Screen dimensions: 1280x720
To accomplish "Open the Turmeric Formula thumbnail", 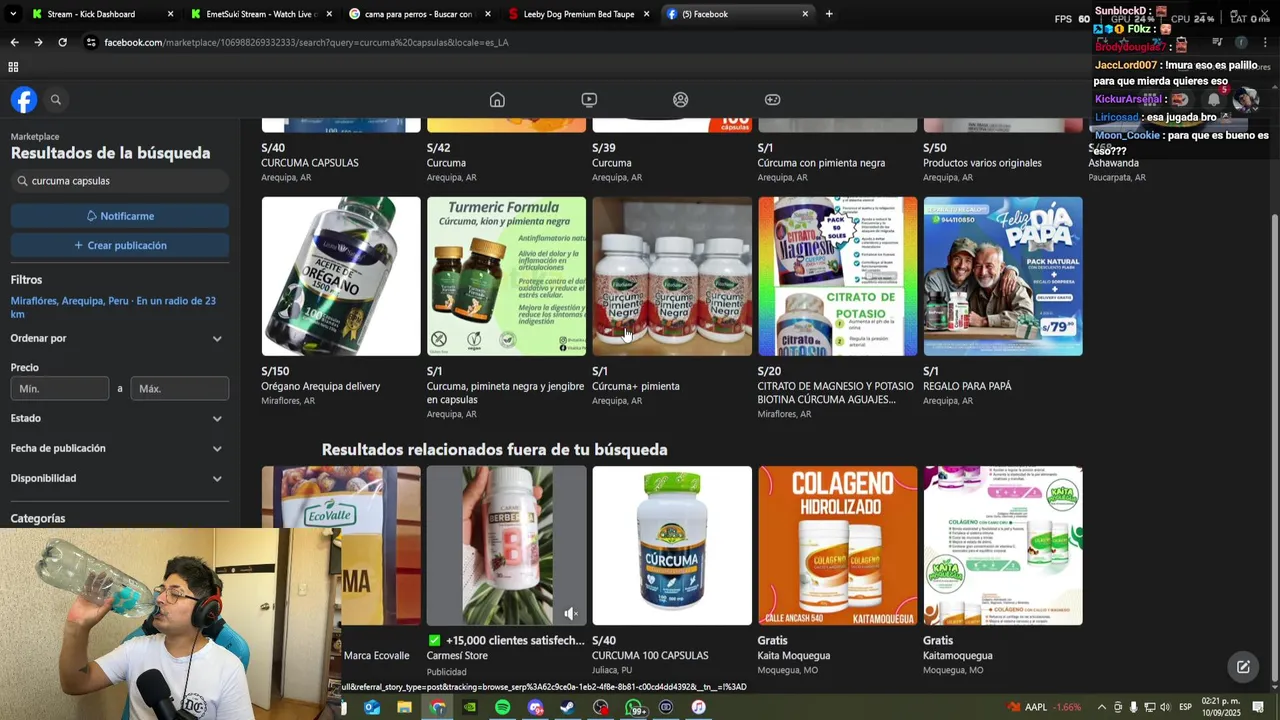I will (x=506, y=276).
